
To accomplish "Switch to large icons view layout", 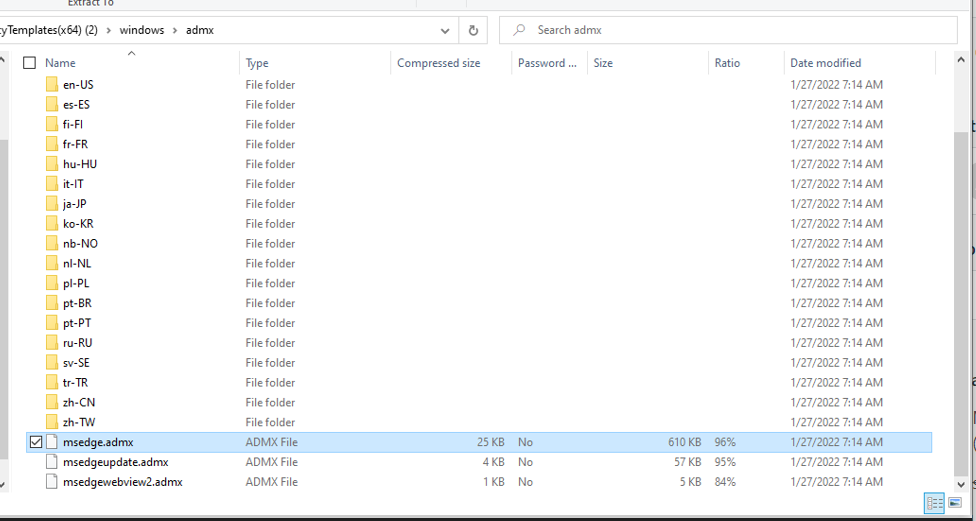I will [955, 503].
